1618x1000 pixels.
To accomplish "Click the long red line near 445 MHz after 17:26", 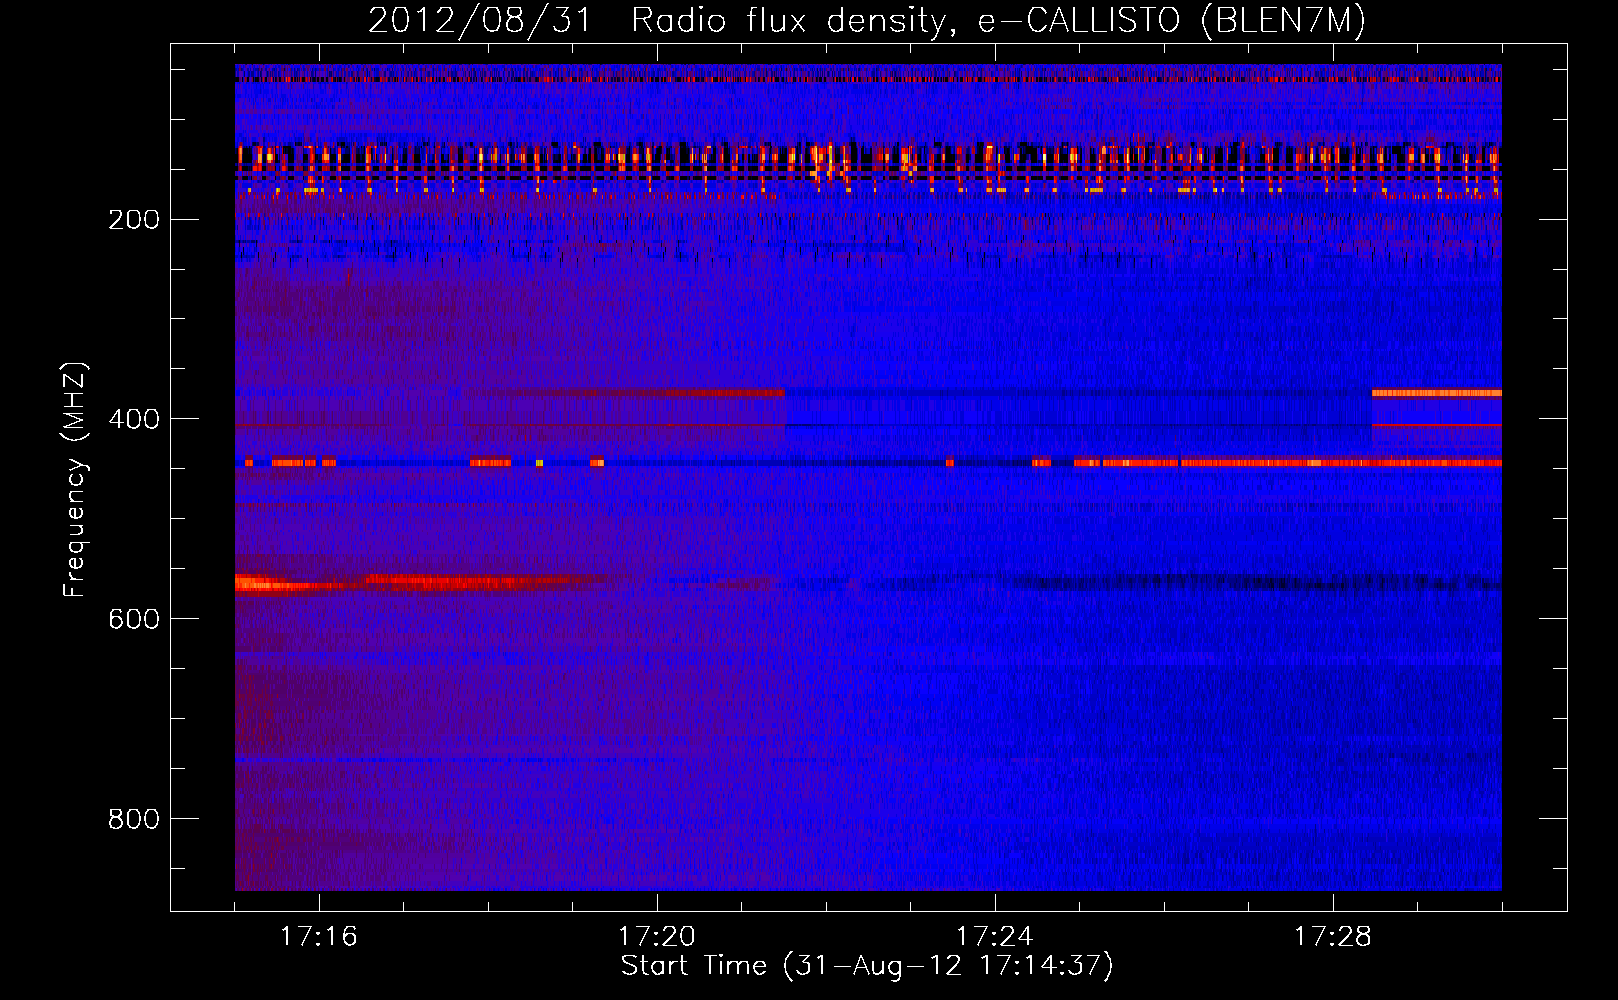I will [1341, 463].
